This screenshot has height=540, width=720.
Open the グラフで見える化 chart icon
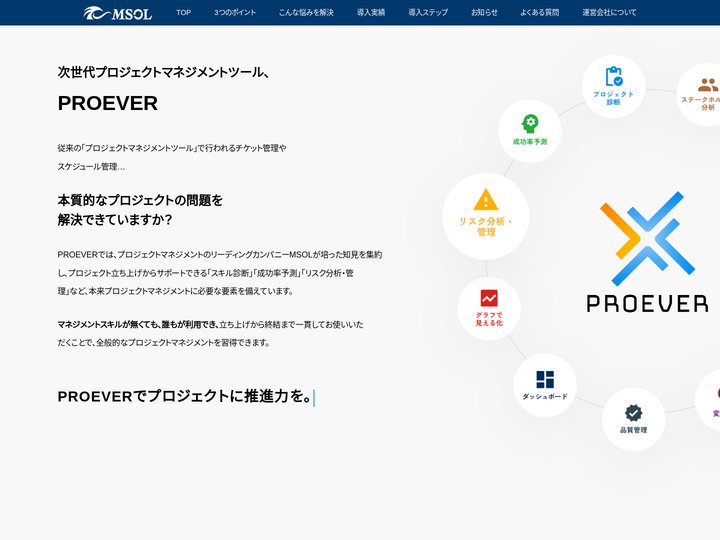[489, 298]
